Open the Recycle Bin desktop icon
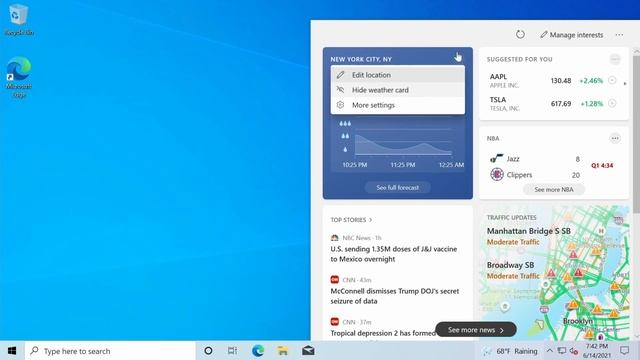This screenshot has height=360, width=640. [x=19, y=19]
